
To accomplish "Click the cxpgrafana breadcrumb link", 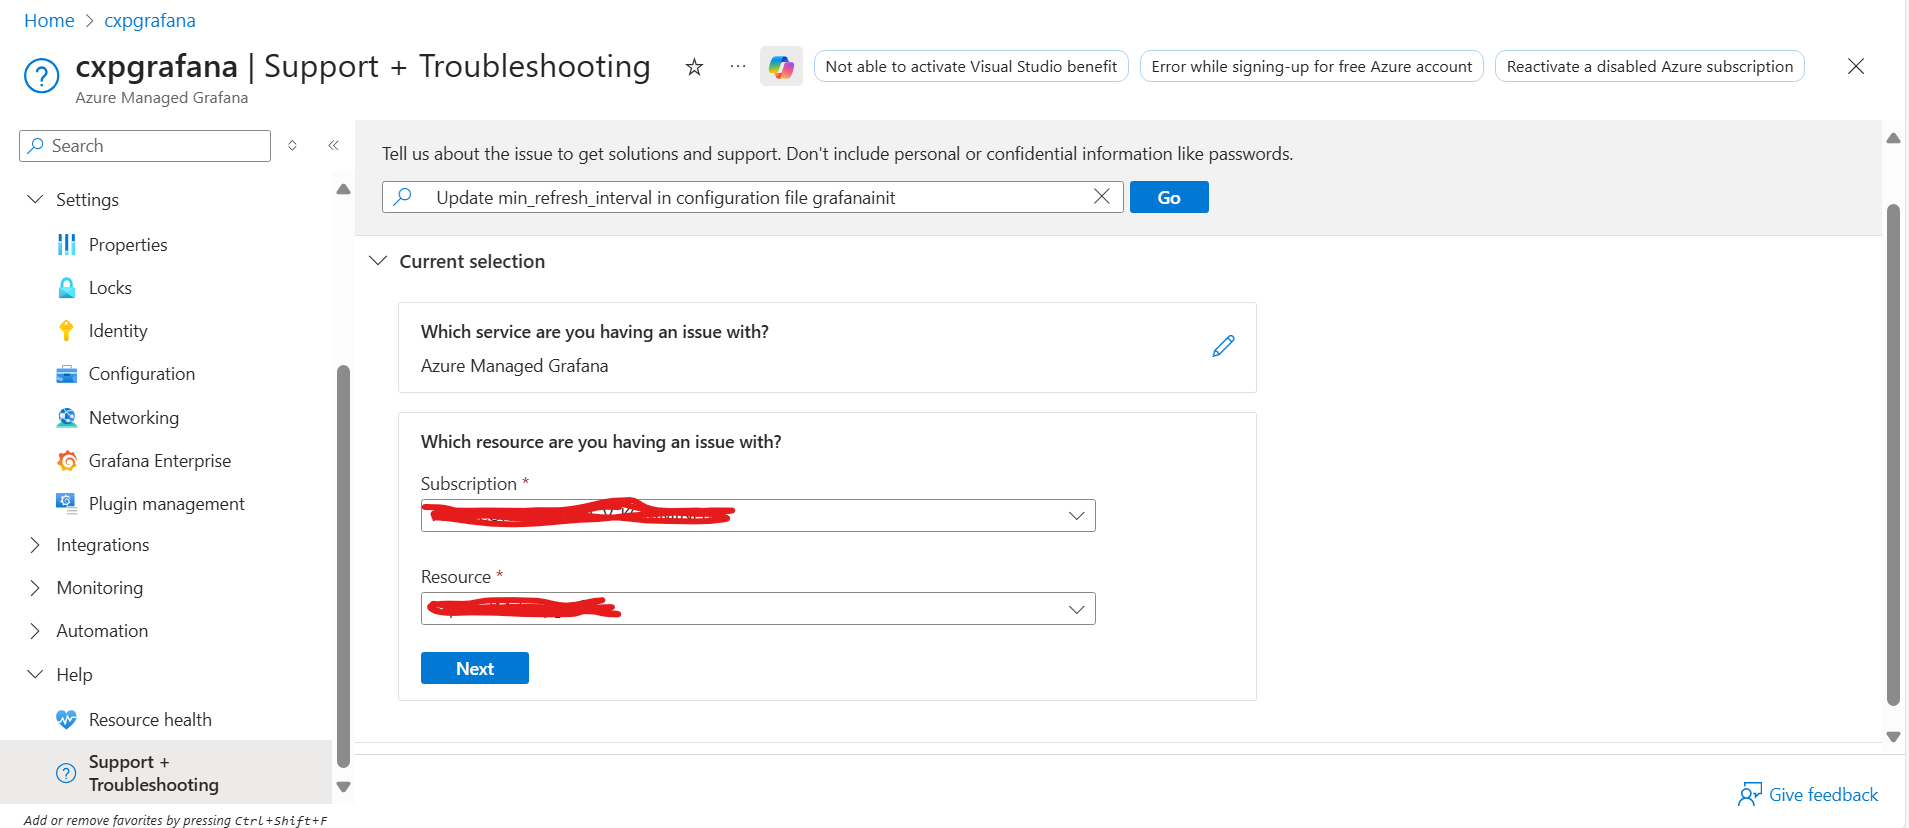I will point(150,21).
